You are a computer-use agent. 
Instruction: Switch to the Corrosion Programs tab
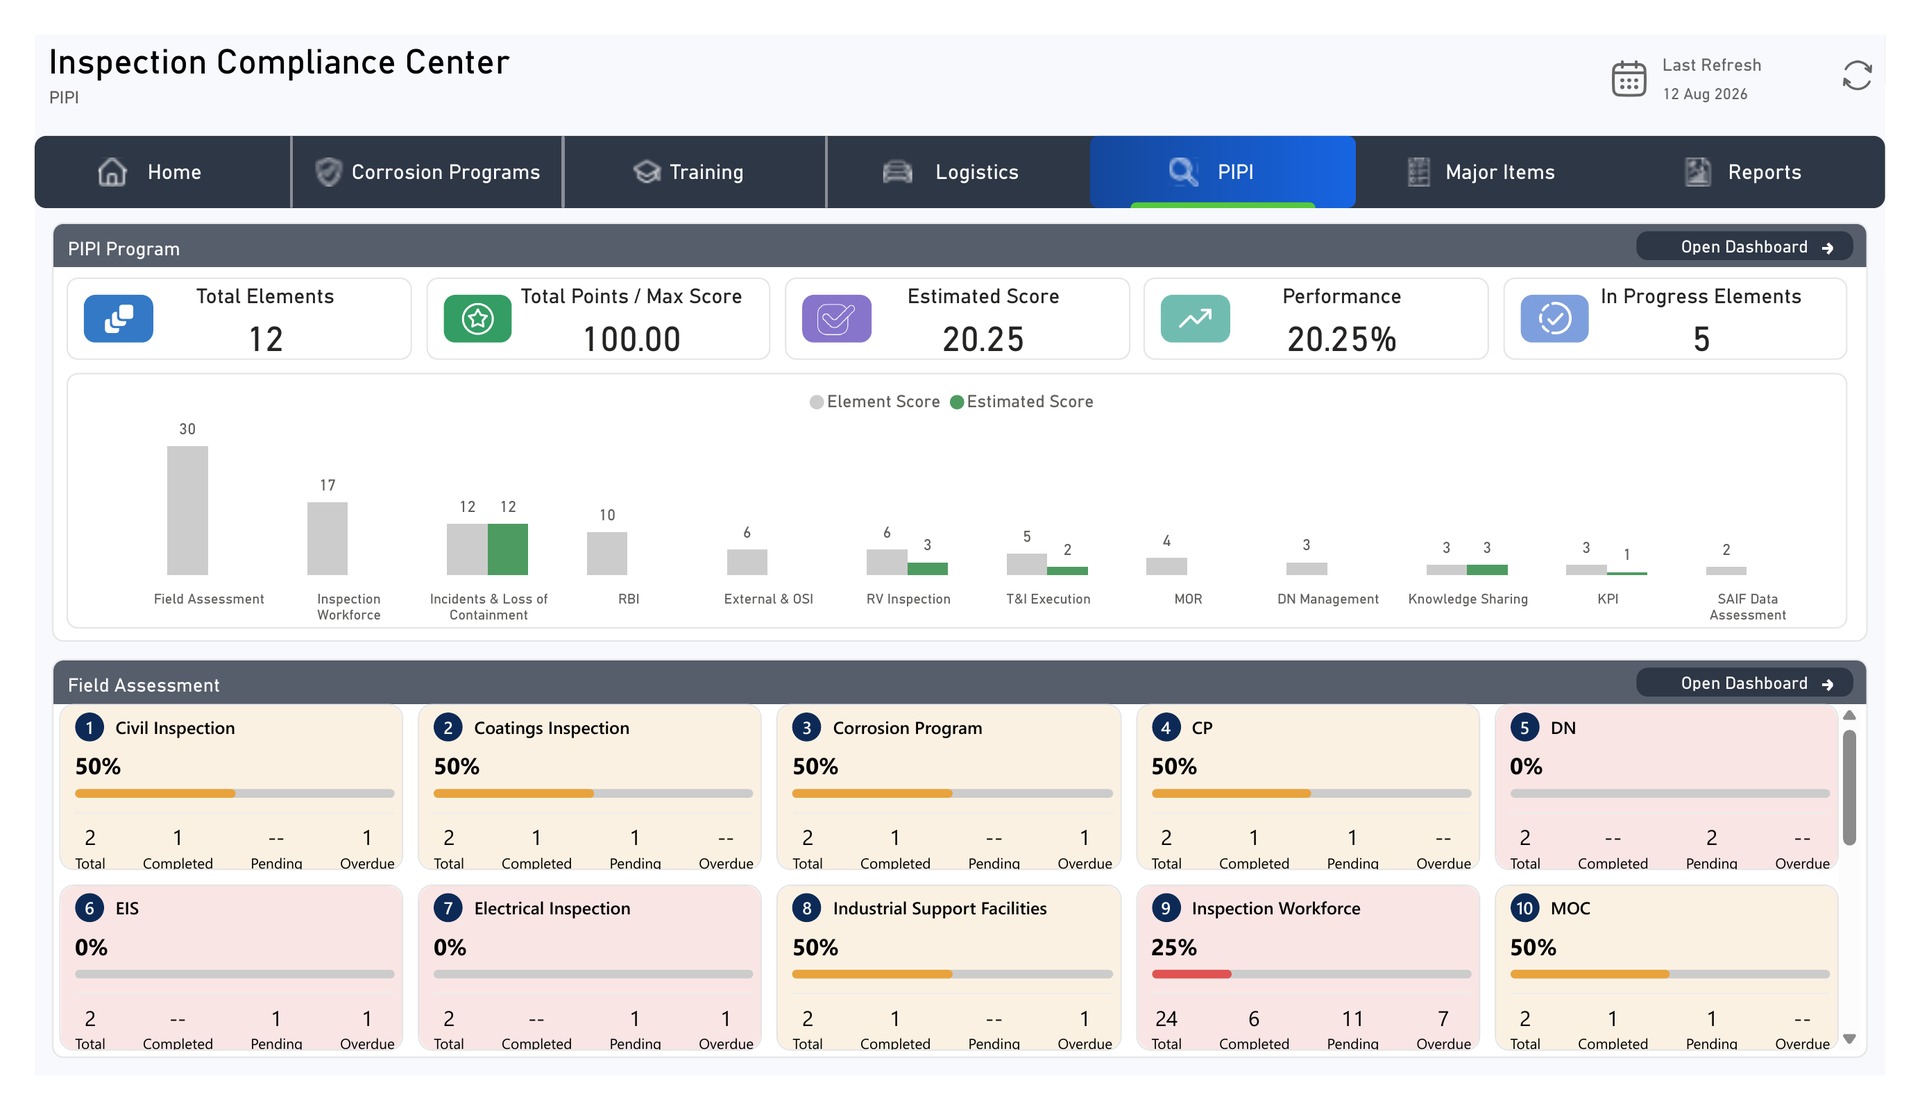pos(427,172)
